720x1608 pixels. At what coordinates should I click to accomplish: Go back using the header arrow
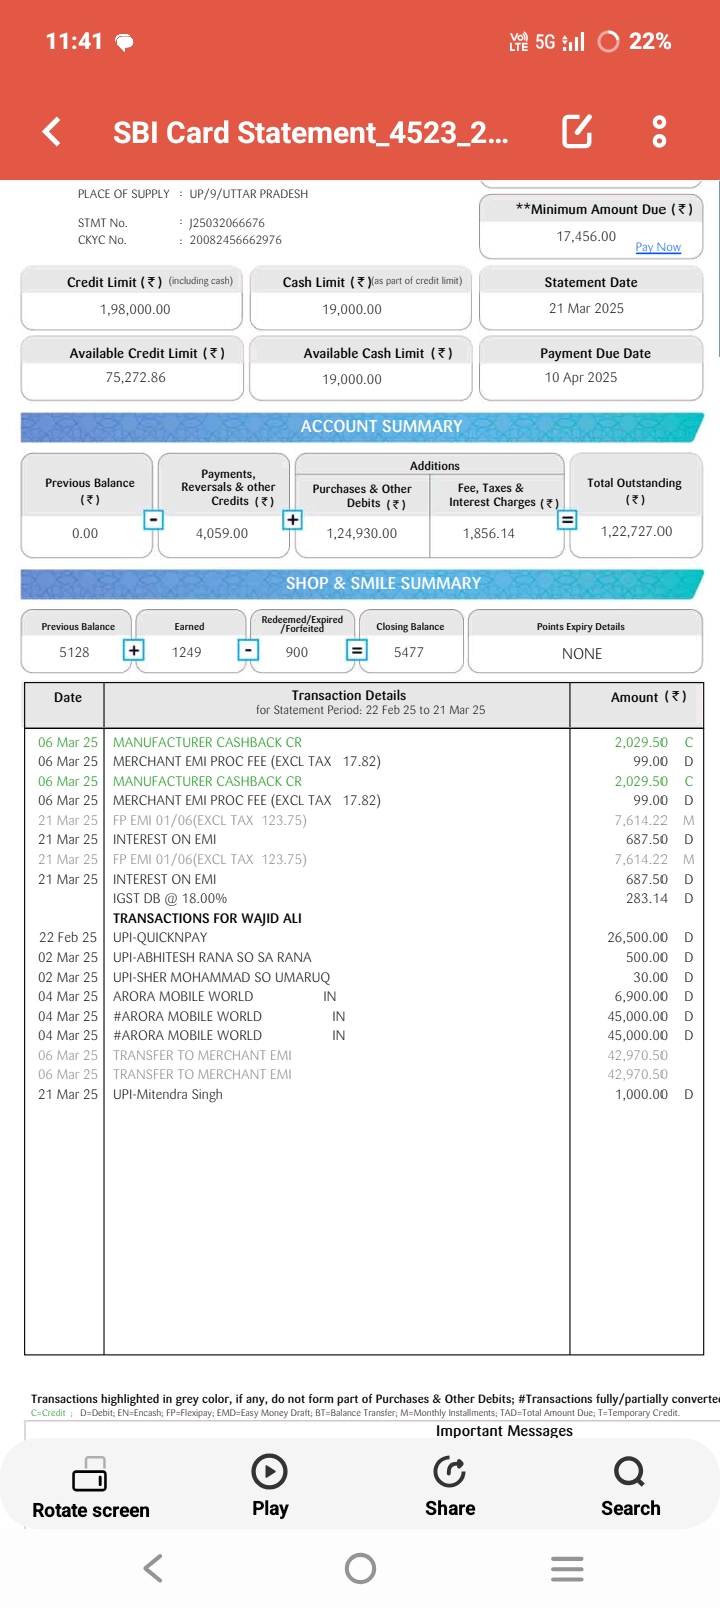[52, 131]
